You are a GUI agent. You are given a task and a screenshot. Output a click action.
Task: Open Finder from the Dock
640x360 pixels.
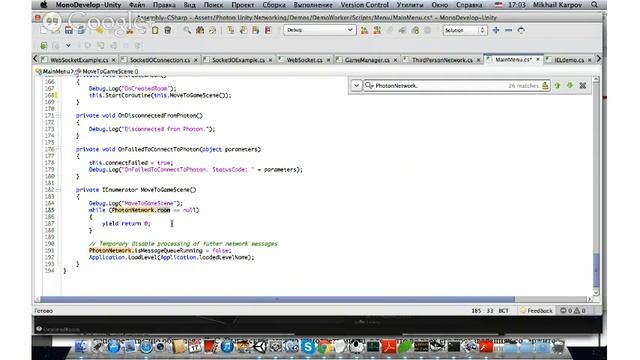click(81, 347)
